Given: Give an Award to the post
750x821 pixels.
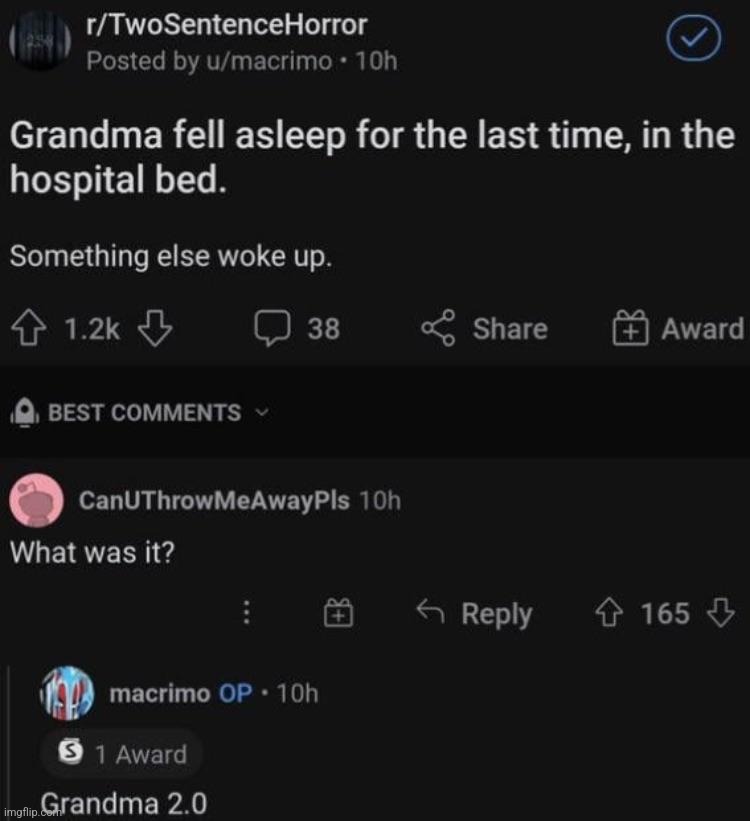Looking at the screenshot, I should click(678, 329).
